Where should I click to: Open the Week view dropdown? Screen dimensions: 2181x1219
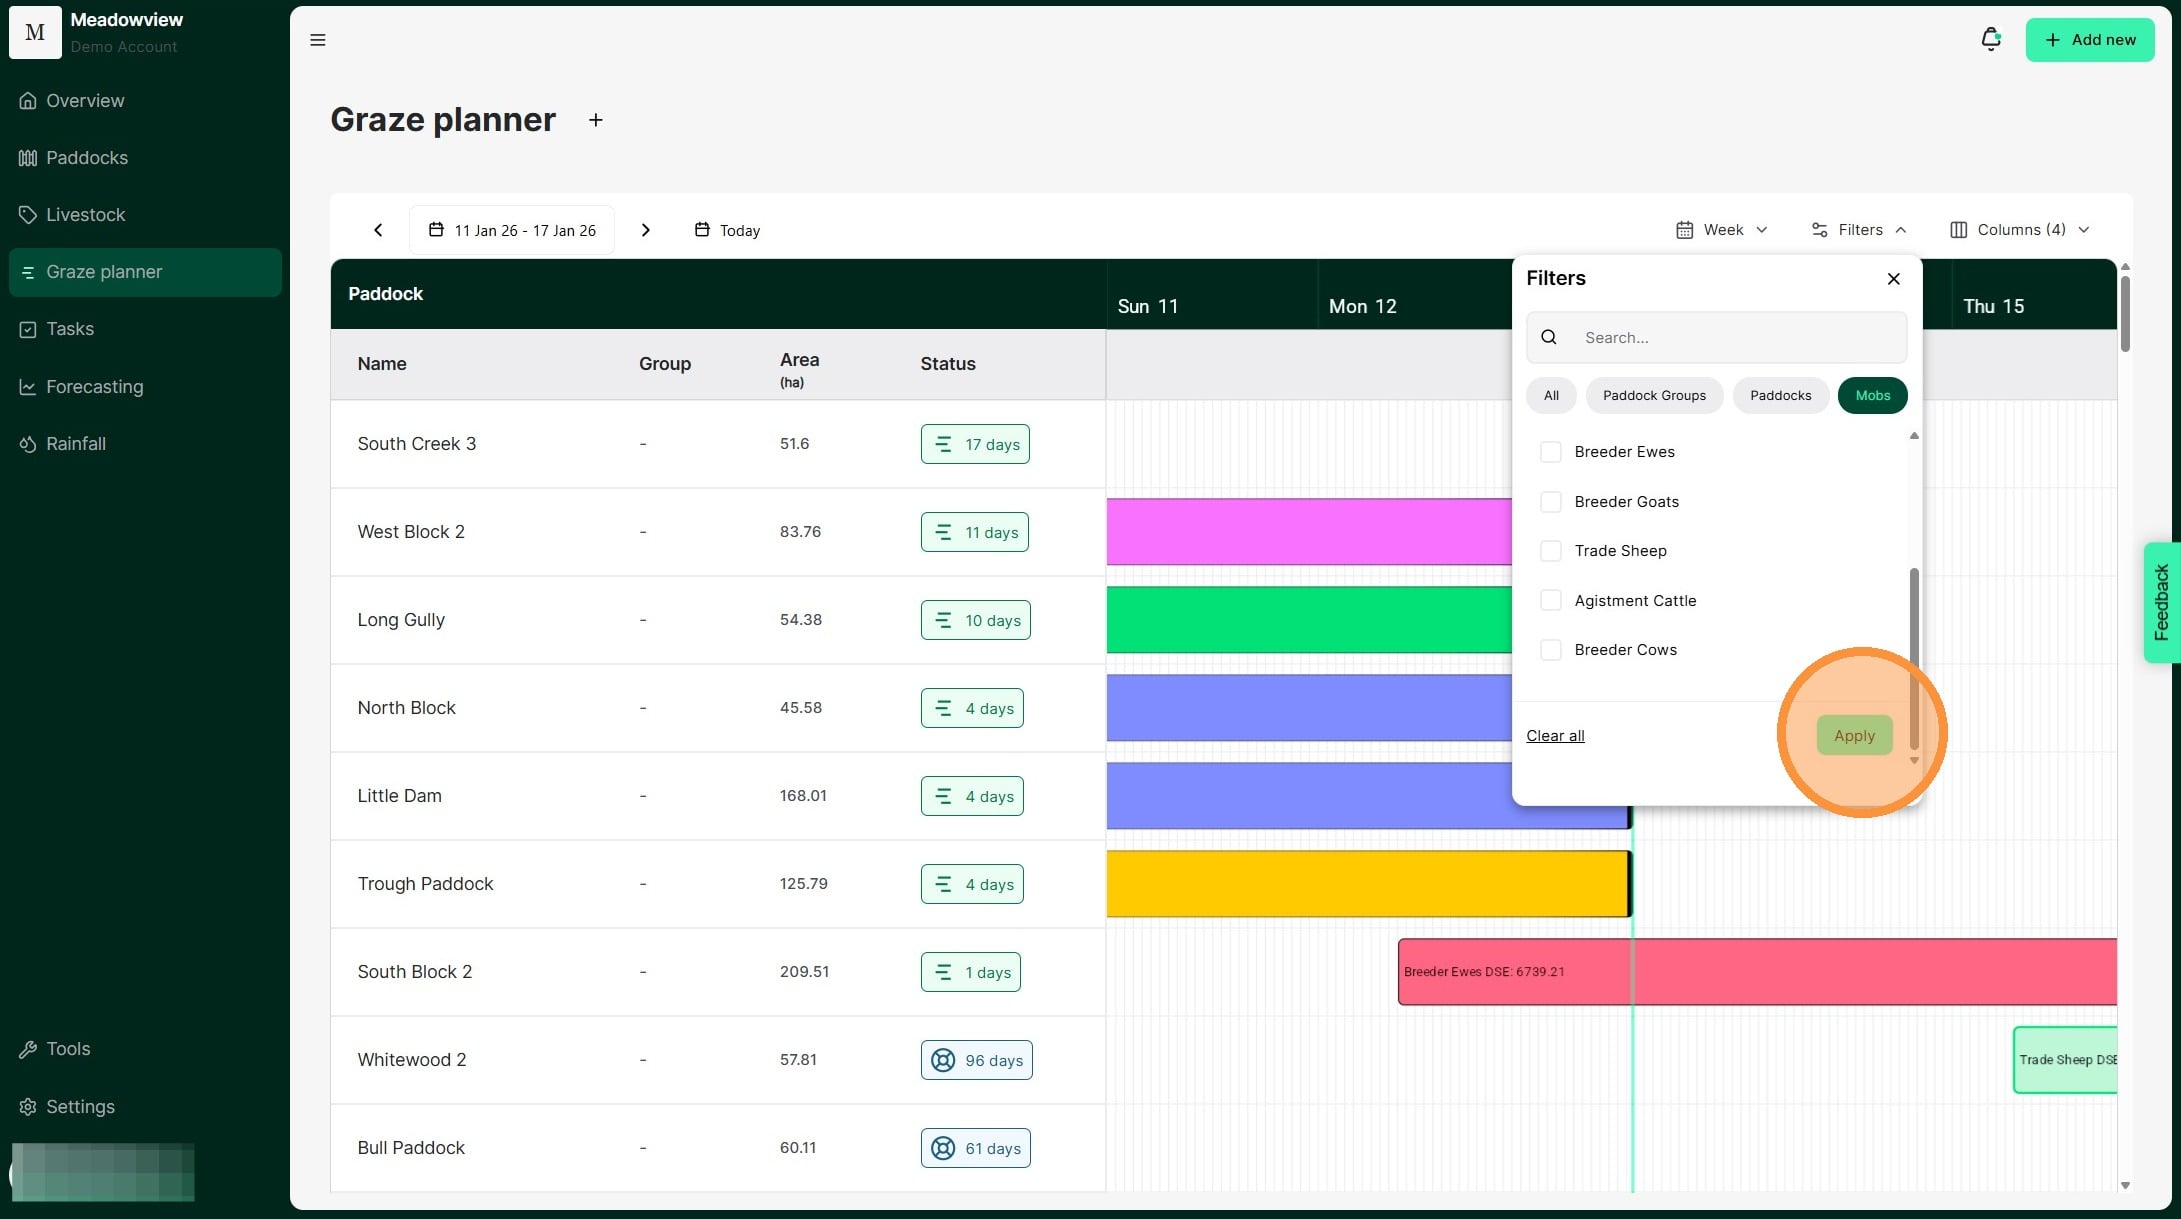point(1722,230)
